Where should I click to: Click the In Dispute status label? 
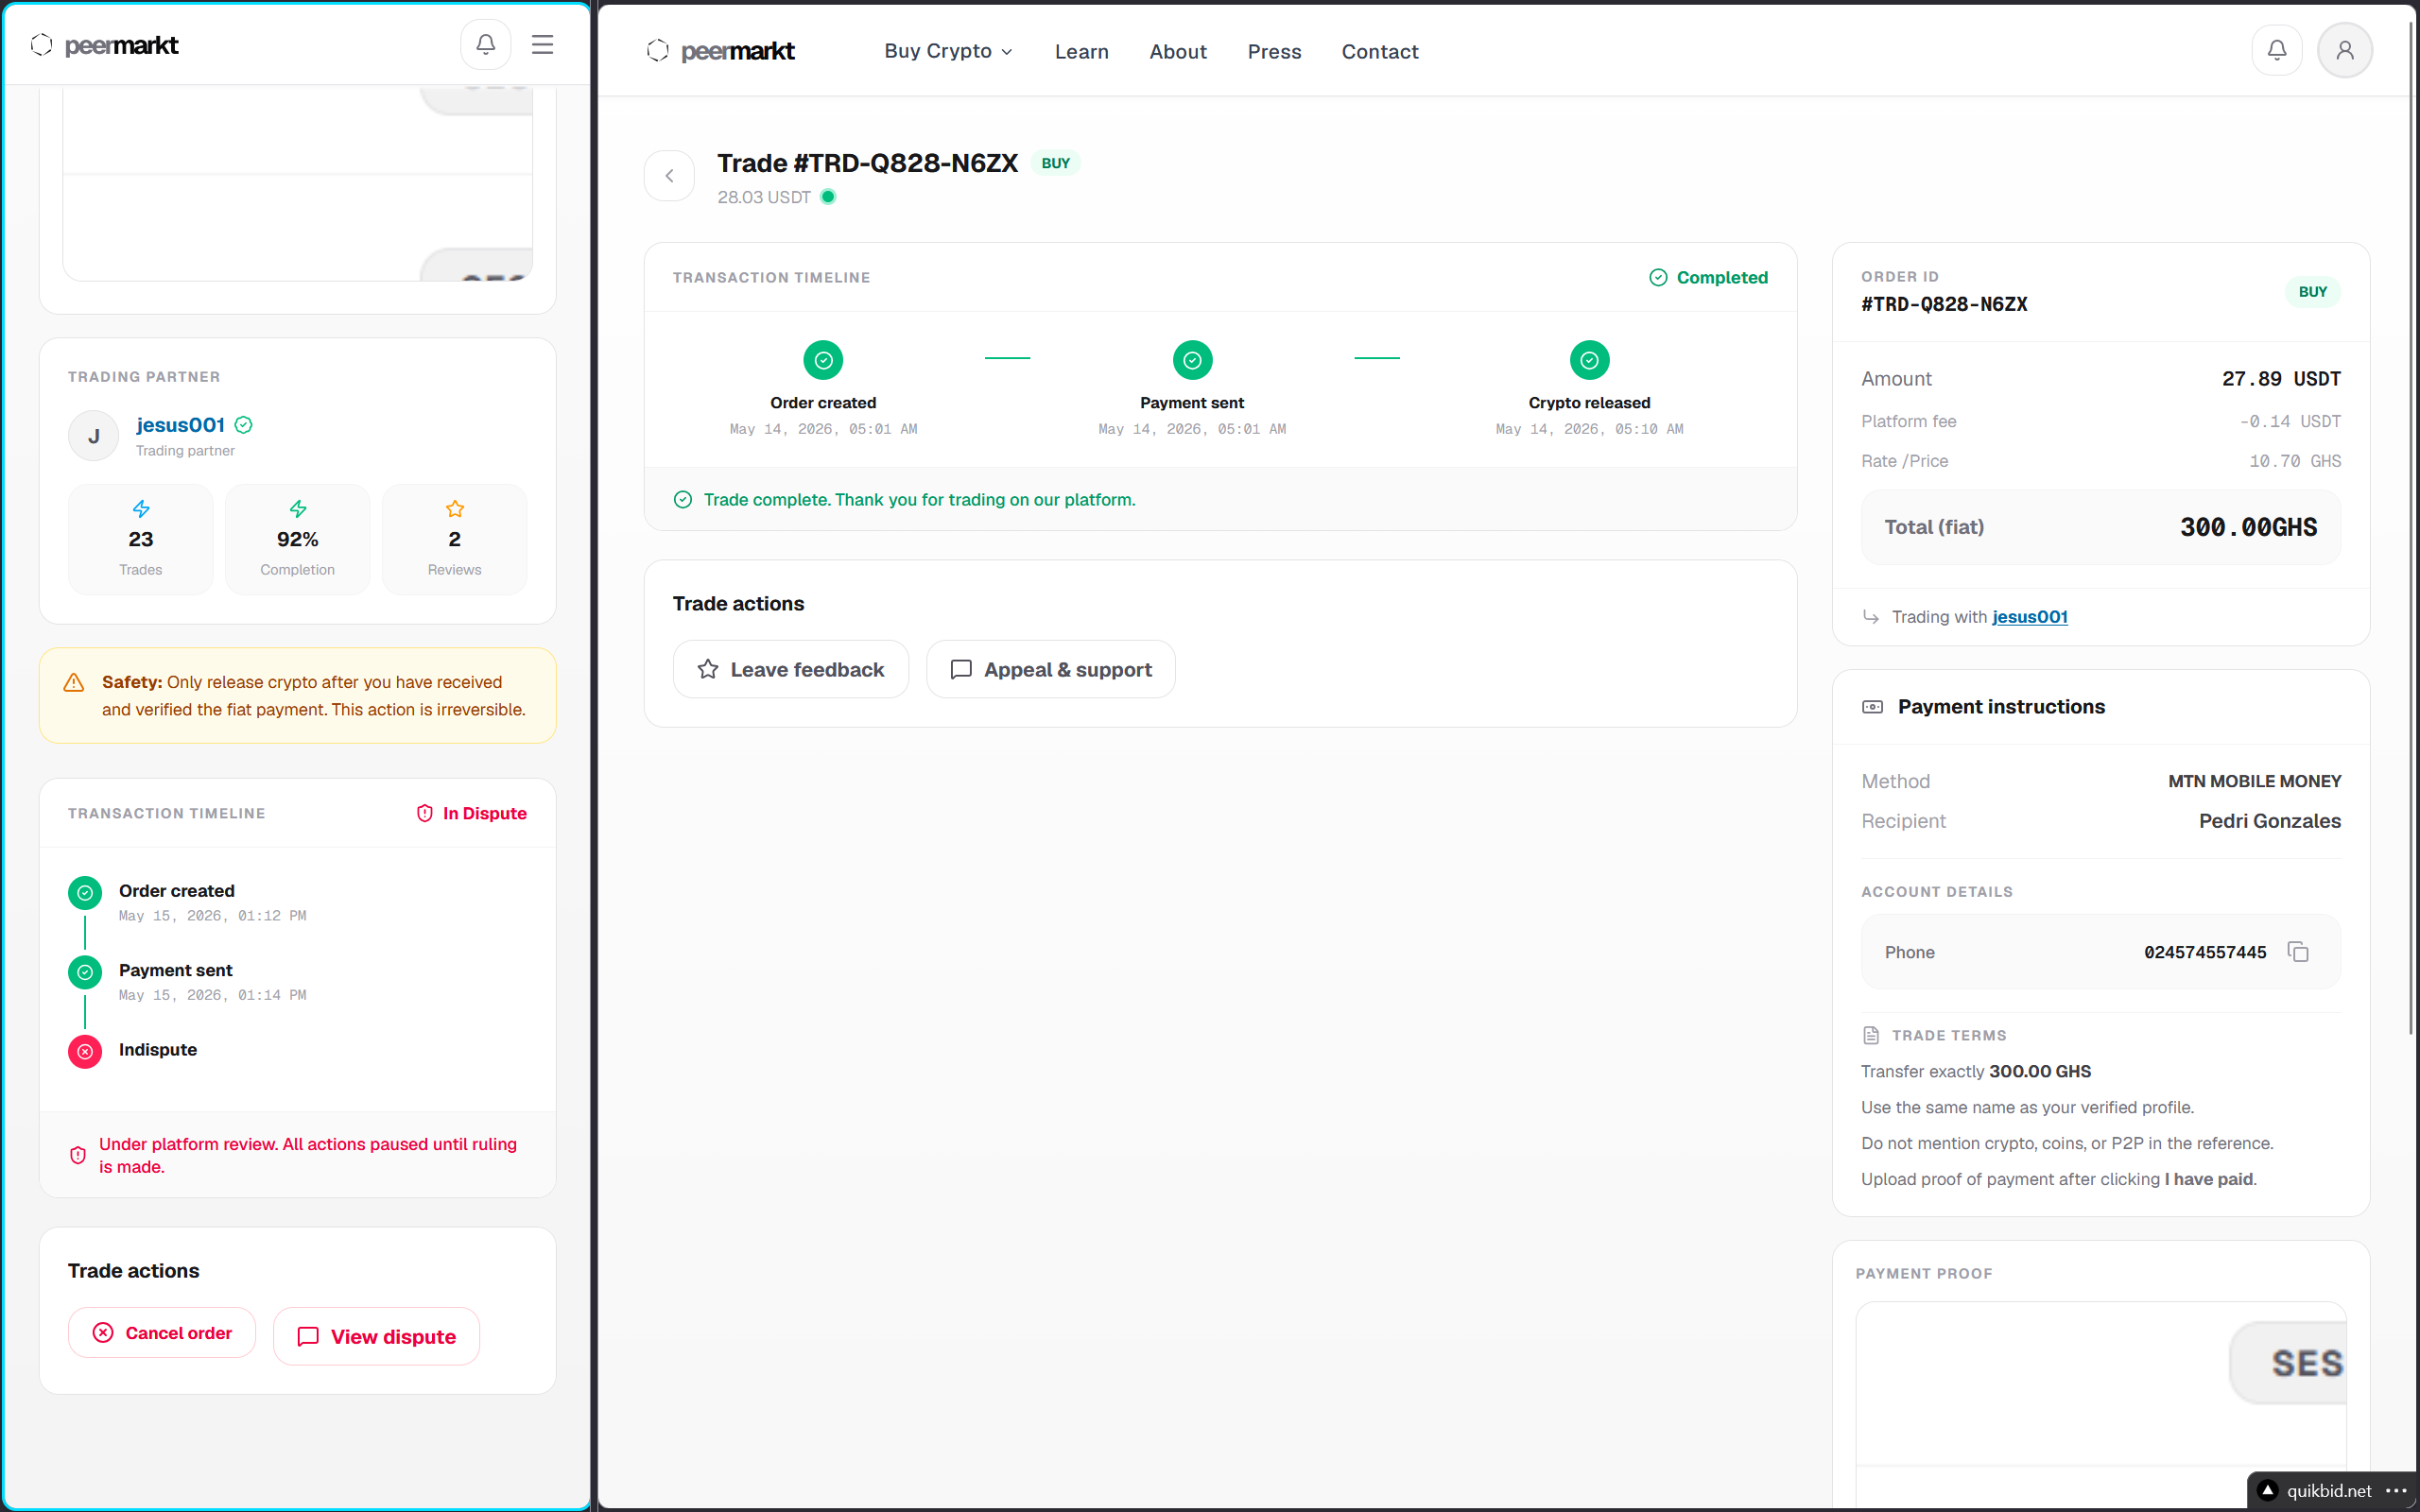click(x=484, y=814)
